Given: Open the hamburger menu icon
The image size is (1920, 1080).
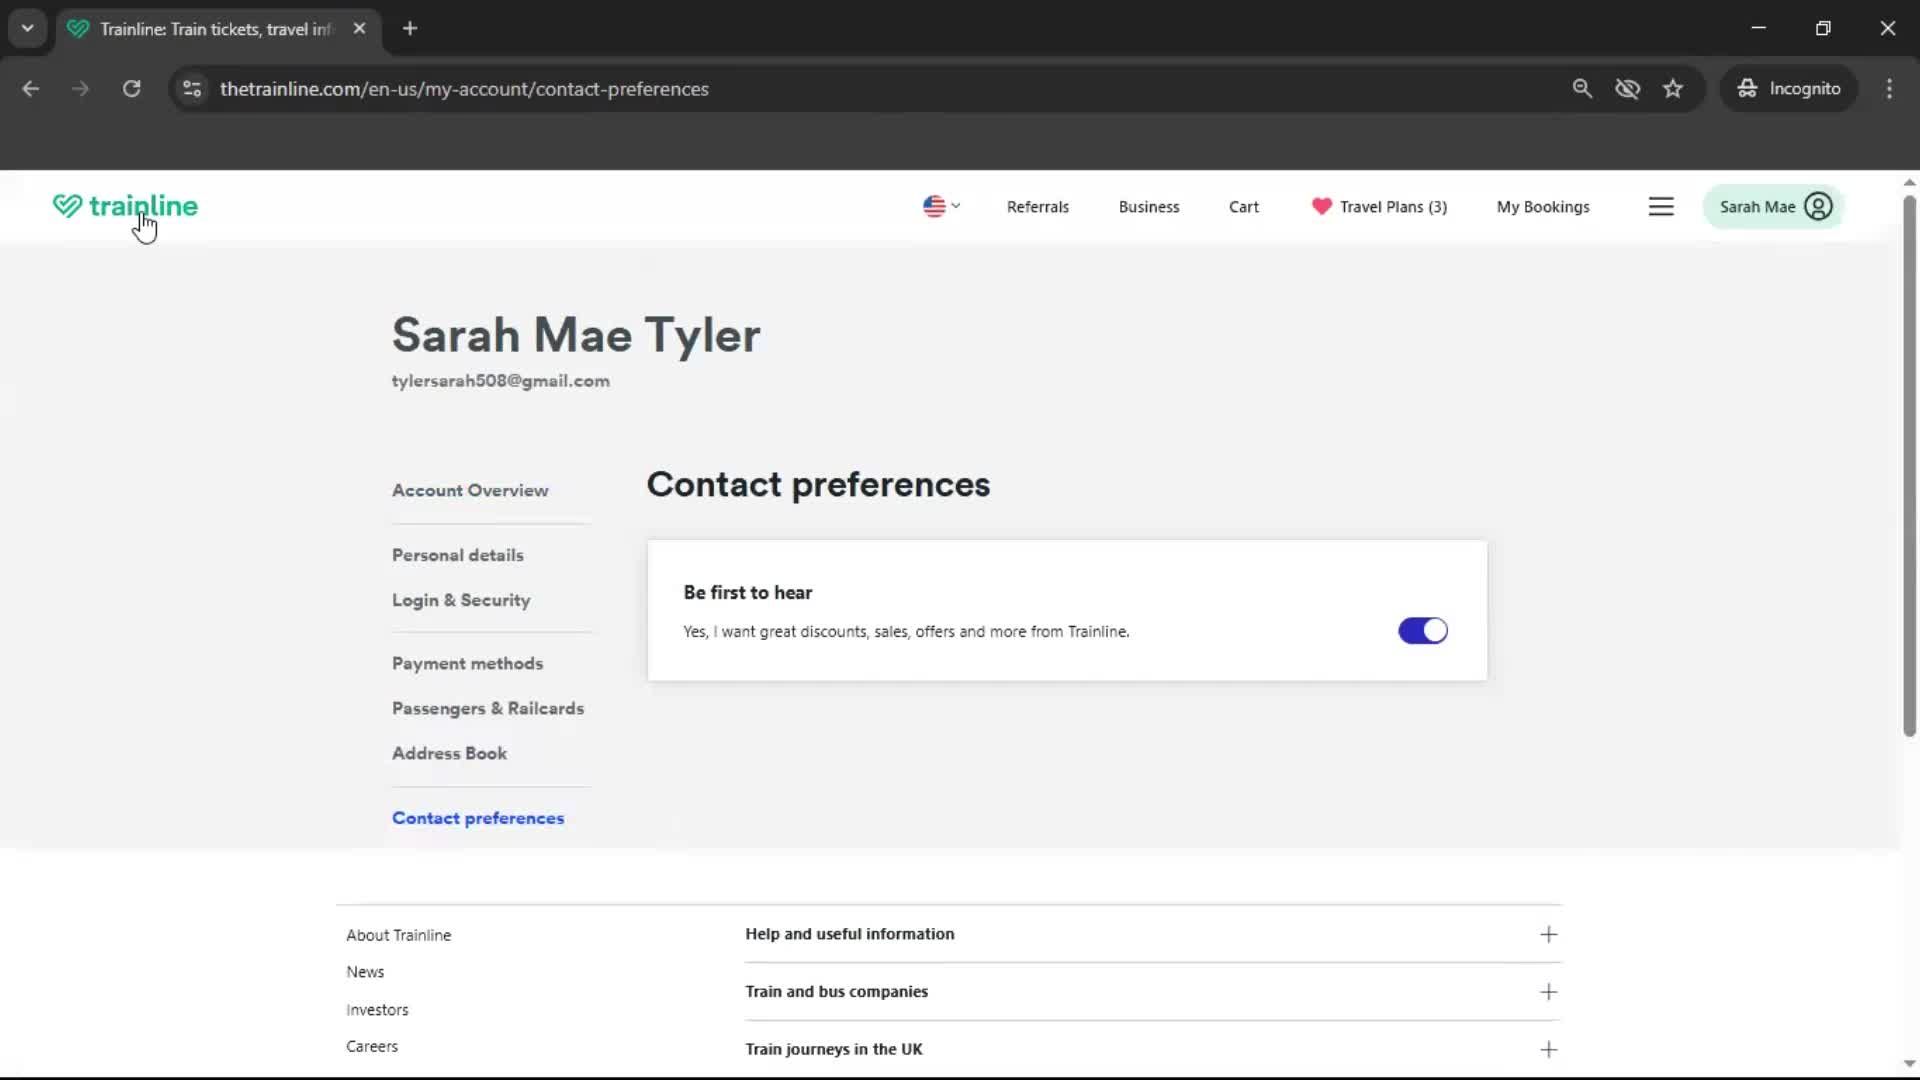Looking at the screenshot, I should point(1661,207).
